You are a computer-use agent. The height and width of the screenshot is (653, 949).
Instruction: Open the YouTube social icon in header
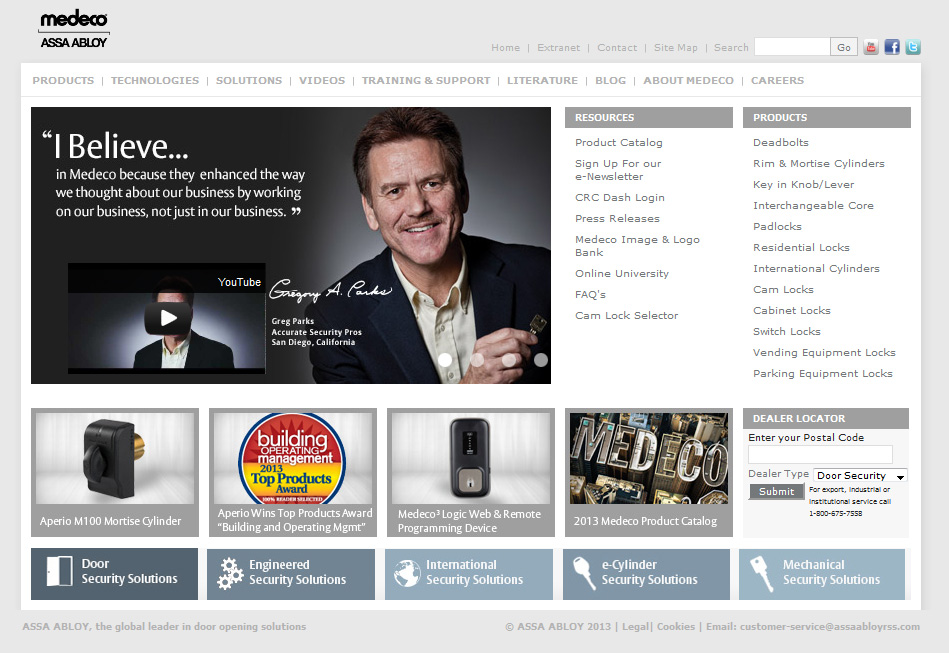(871, 47)
